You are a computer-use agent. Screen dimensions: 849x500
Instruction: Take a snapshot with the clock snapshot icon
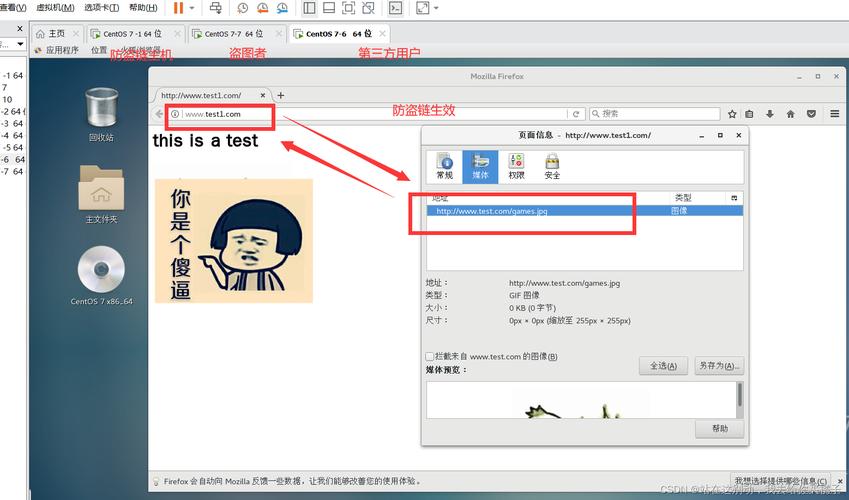pos(243,8)
